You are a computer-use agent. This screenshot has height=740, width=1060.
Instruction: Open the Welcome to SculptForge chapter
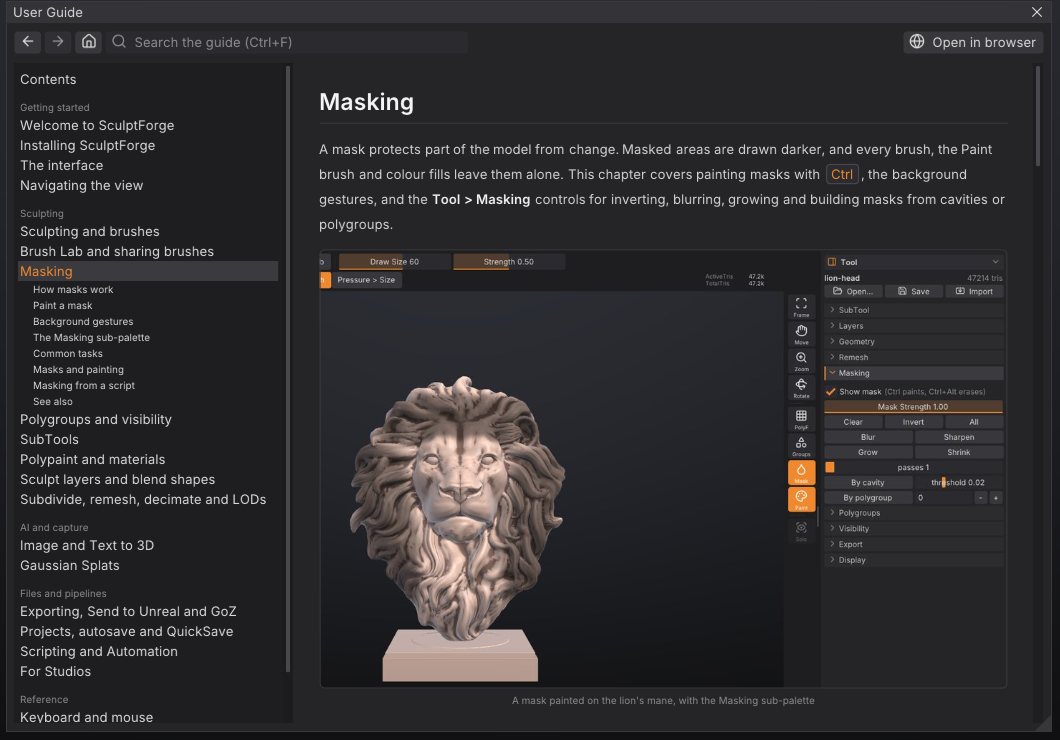coord(97,125)
